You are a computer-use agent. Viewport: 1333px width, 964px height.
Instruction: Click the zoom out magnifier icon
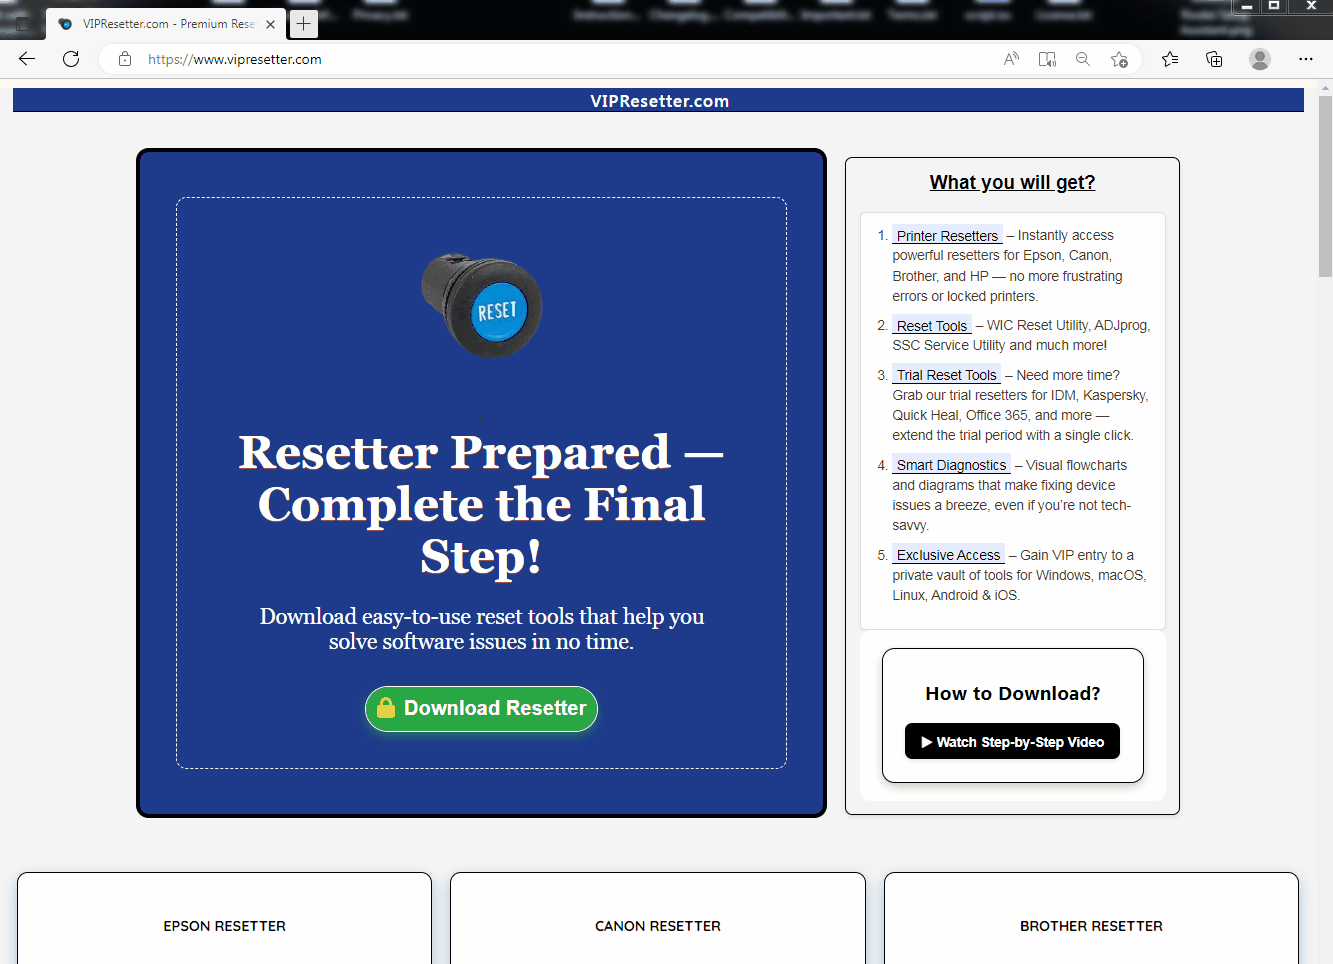coord(1083,59)
